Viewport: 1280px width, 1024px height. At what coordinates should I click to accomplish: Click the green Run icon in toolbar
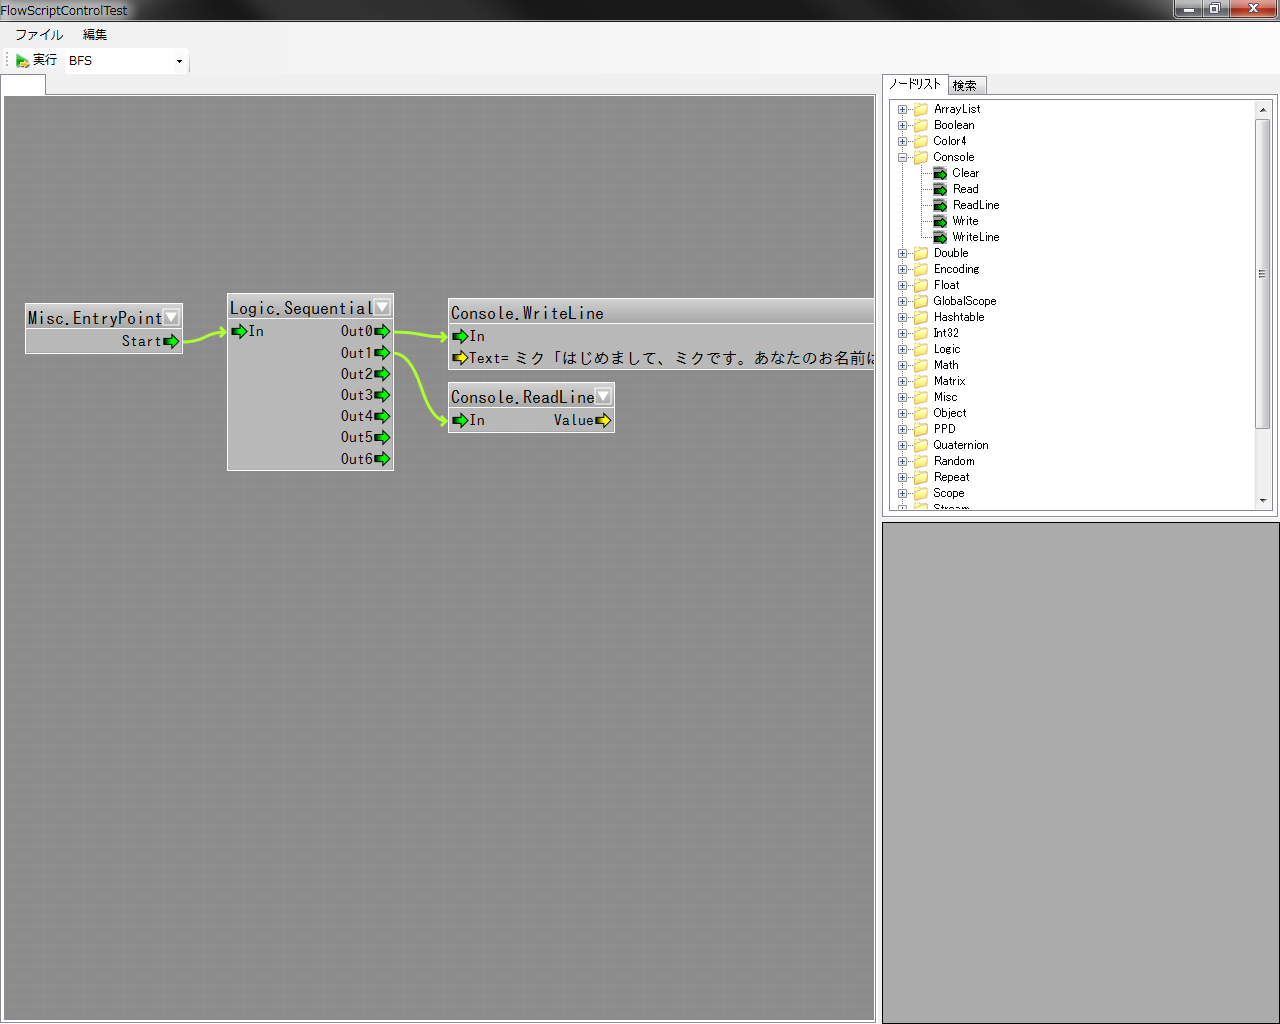click(22, 61)
